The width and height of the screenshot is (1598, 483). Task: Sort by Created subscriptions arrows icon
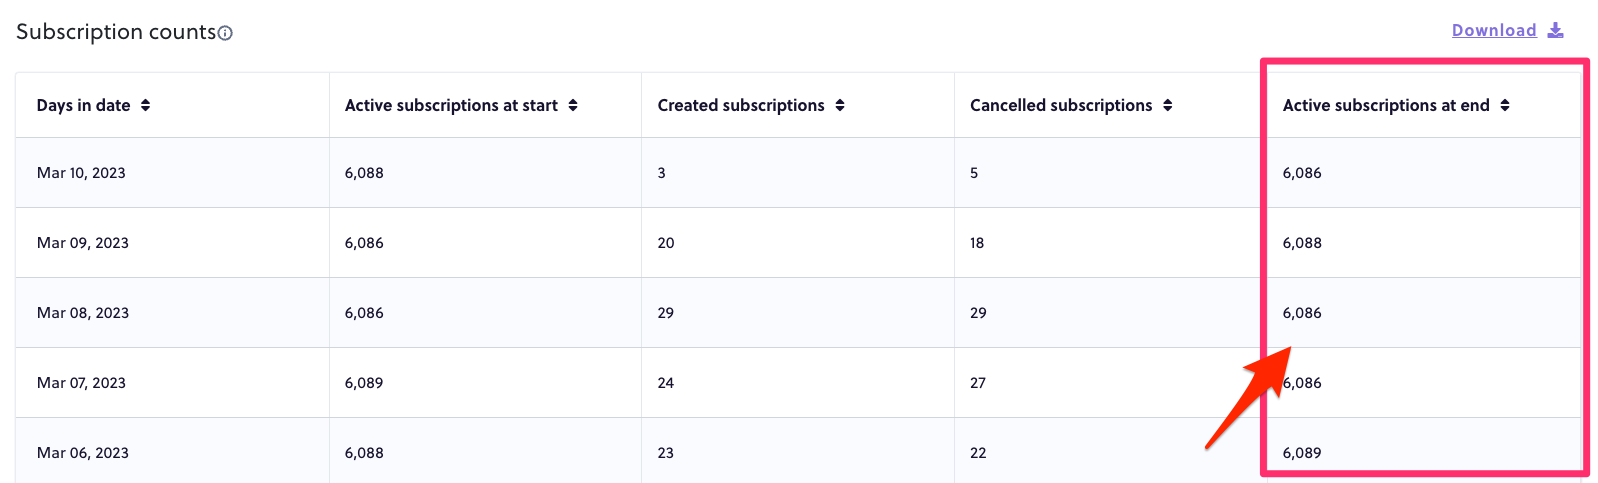pos(840,105)
